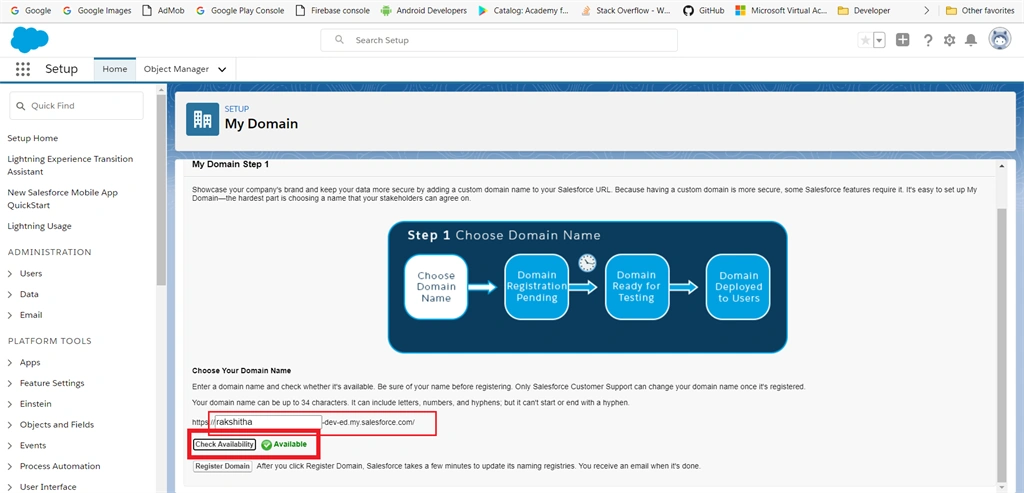Open the favorites list dropdown arrow
This screenshot has height=493, width=1024.
879,40
